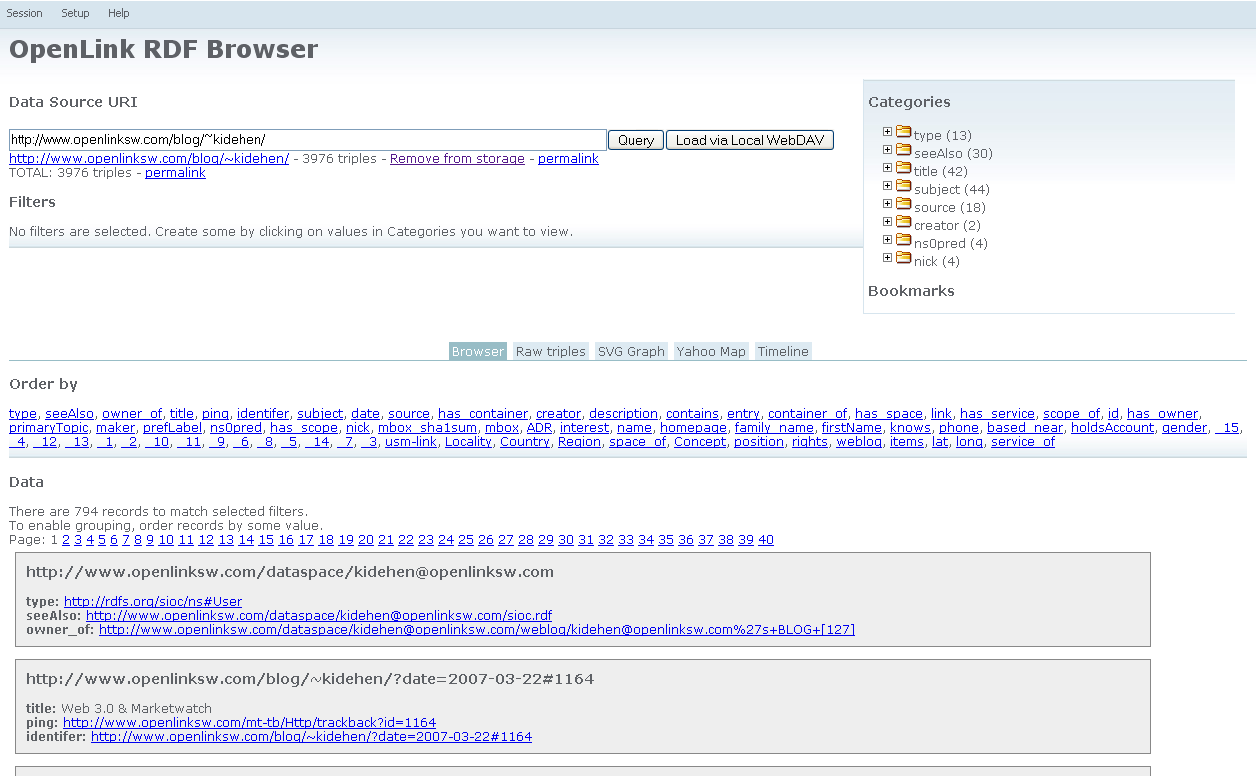Screen dimensions: 1256x776
Task: Order records by primaryTopic
Action: click(49, 427)
